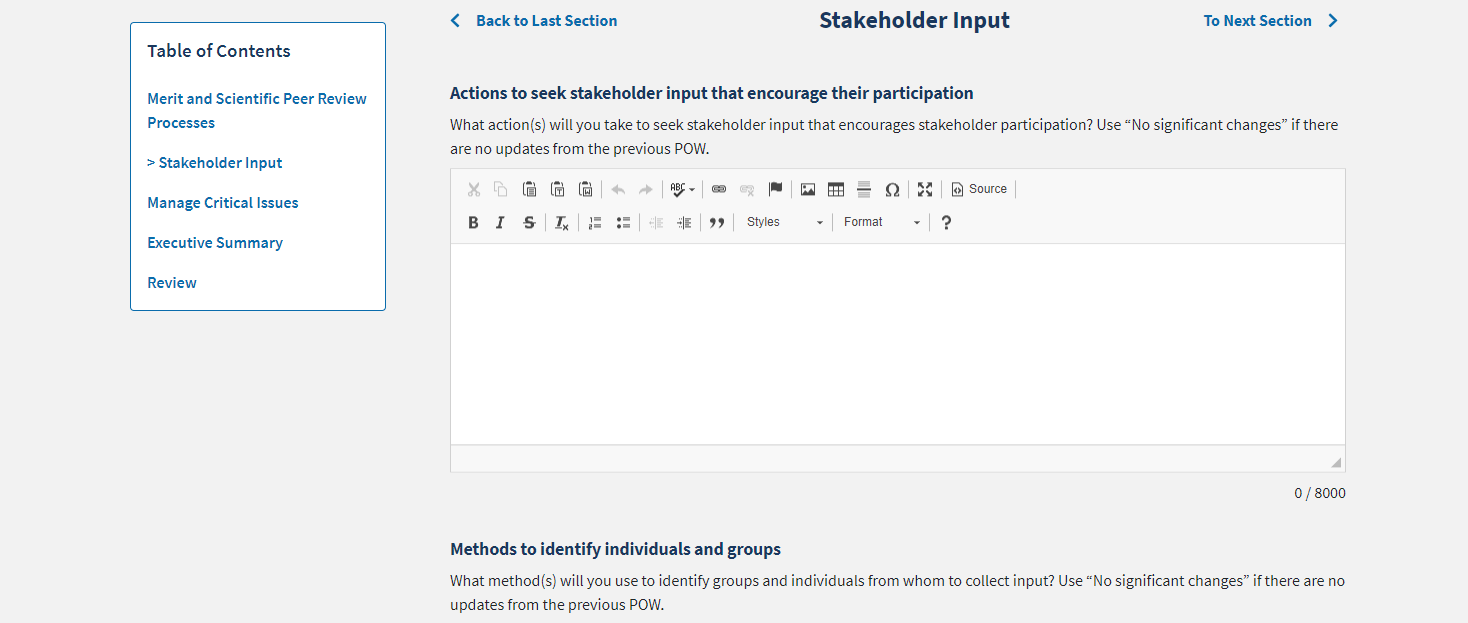Click the Paste as plain text icon
Screen dimensions: 1468x623
pyautogui.click(x=558, y=189)
